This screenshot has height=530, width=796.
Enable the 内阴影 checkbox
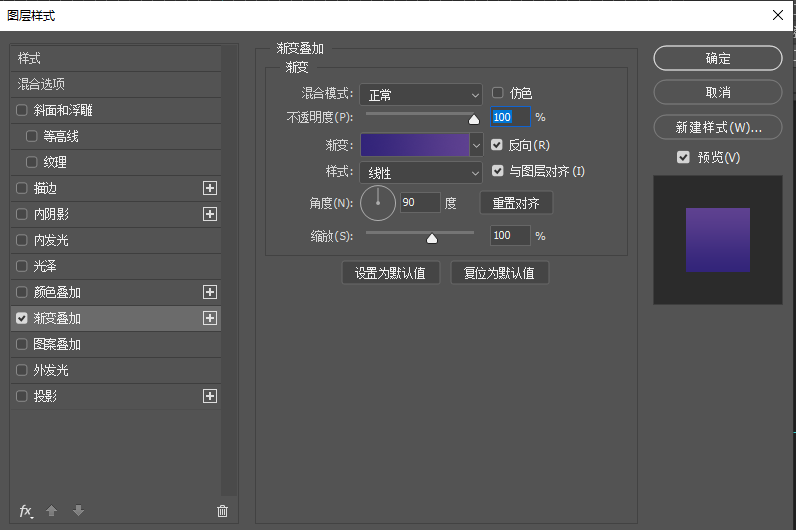[22, 214]
